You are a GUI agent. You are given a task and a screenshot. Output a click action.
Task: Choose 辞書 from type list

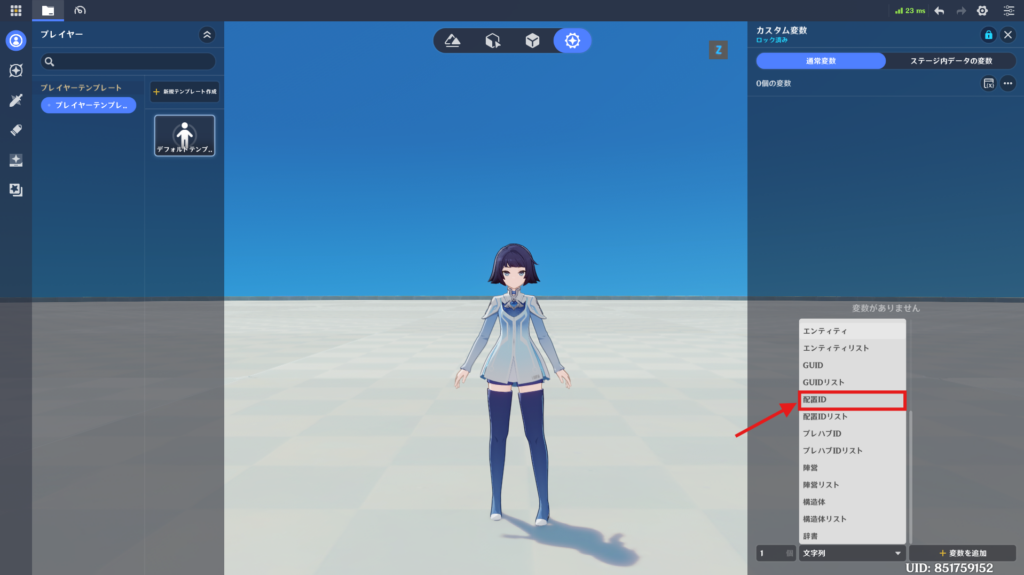click(x=852, y=536)
